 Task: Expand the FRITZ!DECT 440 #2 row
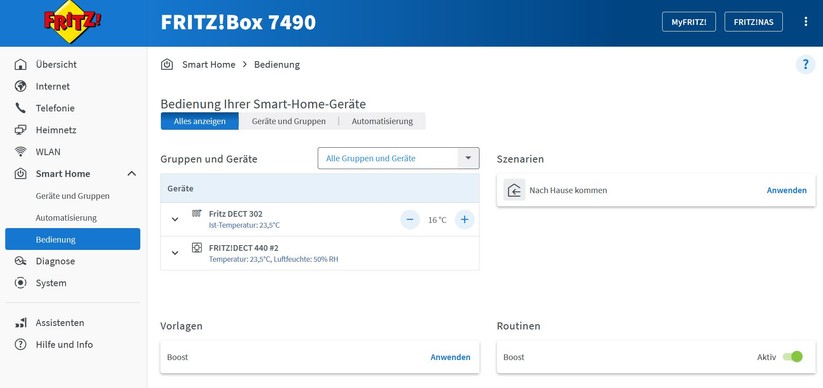tap(175, 253)
